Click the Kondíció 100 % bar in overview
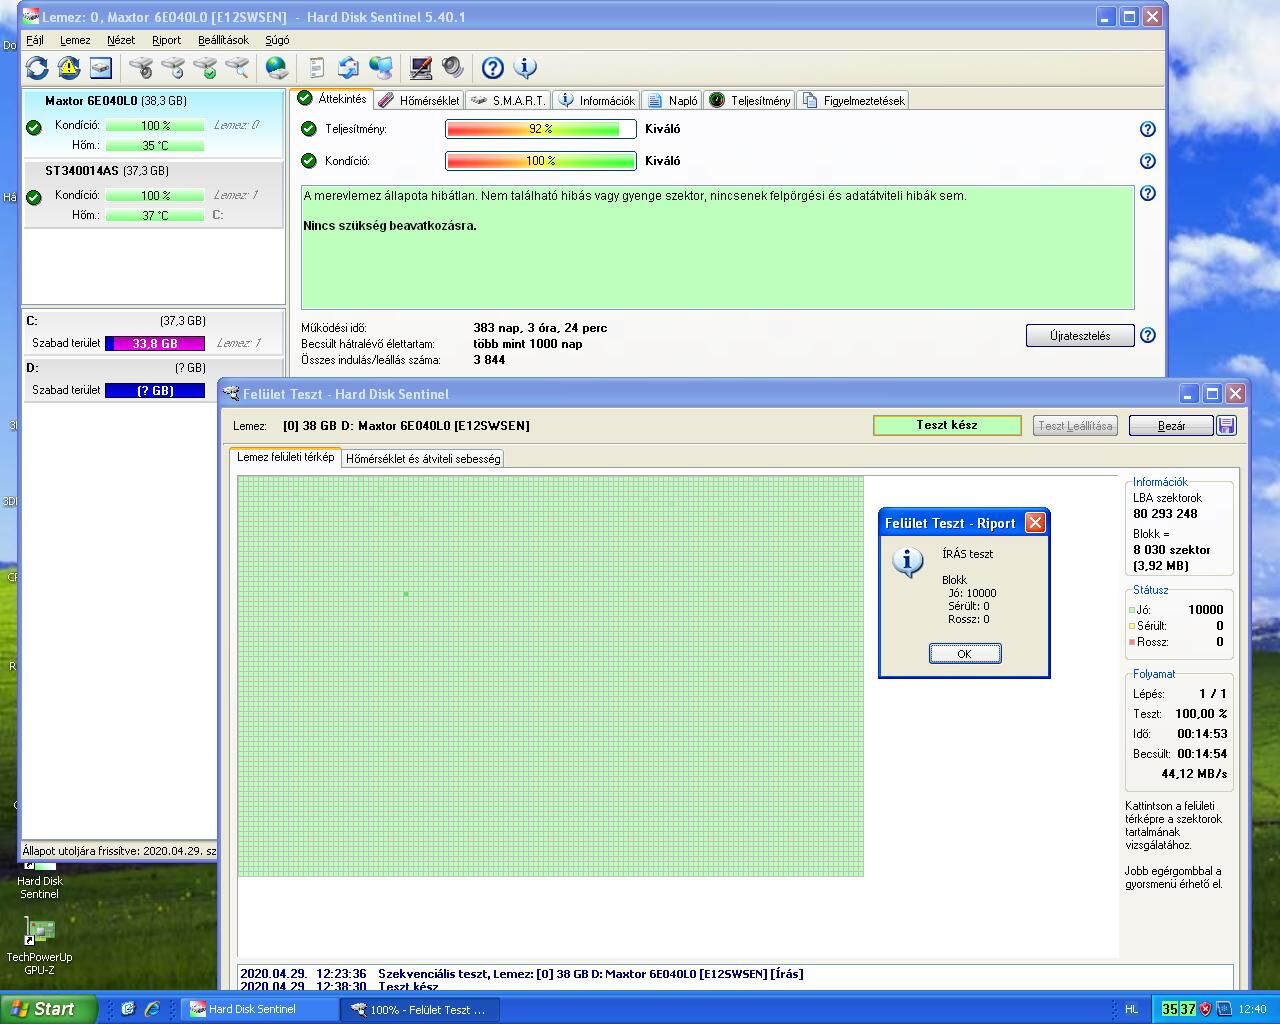The image size is (1280, 1024). click(x=541, y=161)
